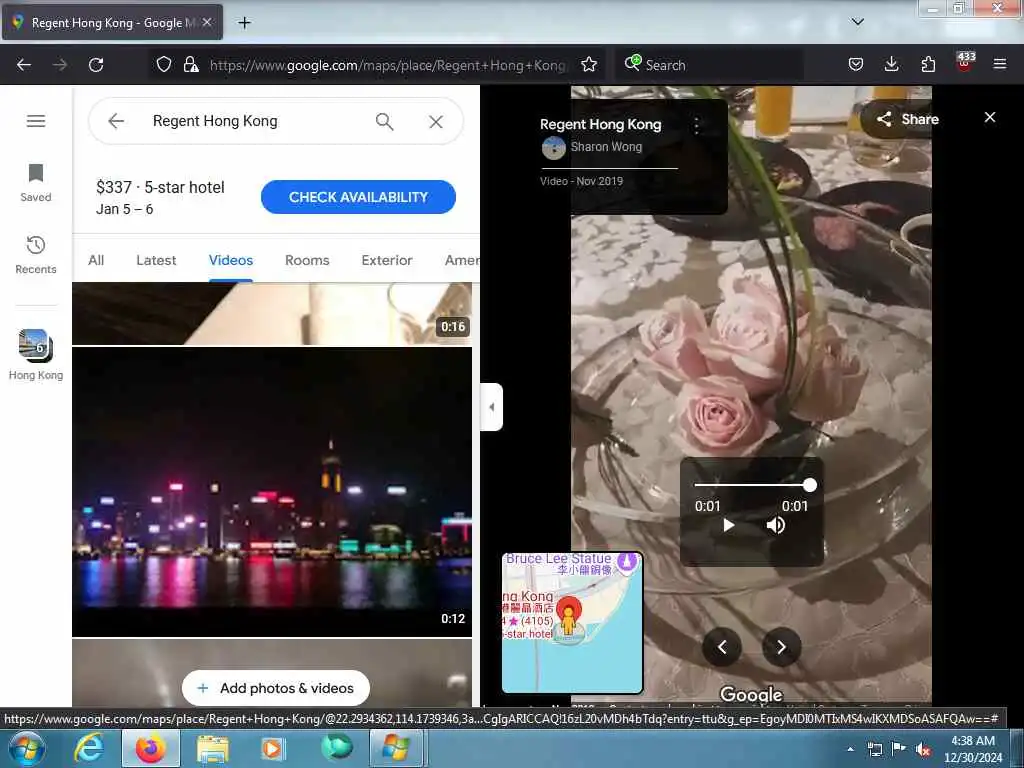This screenshot has width=1024, height=768.
Task: Click the muted volume tray icon
Action: 923,750
